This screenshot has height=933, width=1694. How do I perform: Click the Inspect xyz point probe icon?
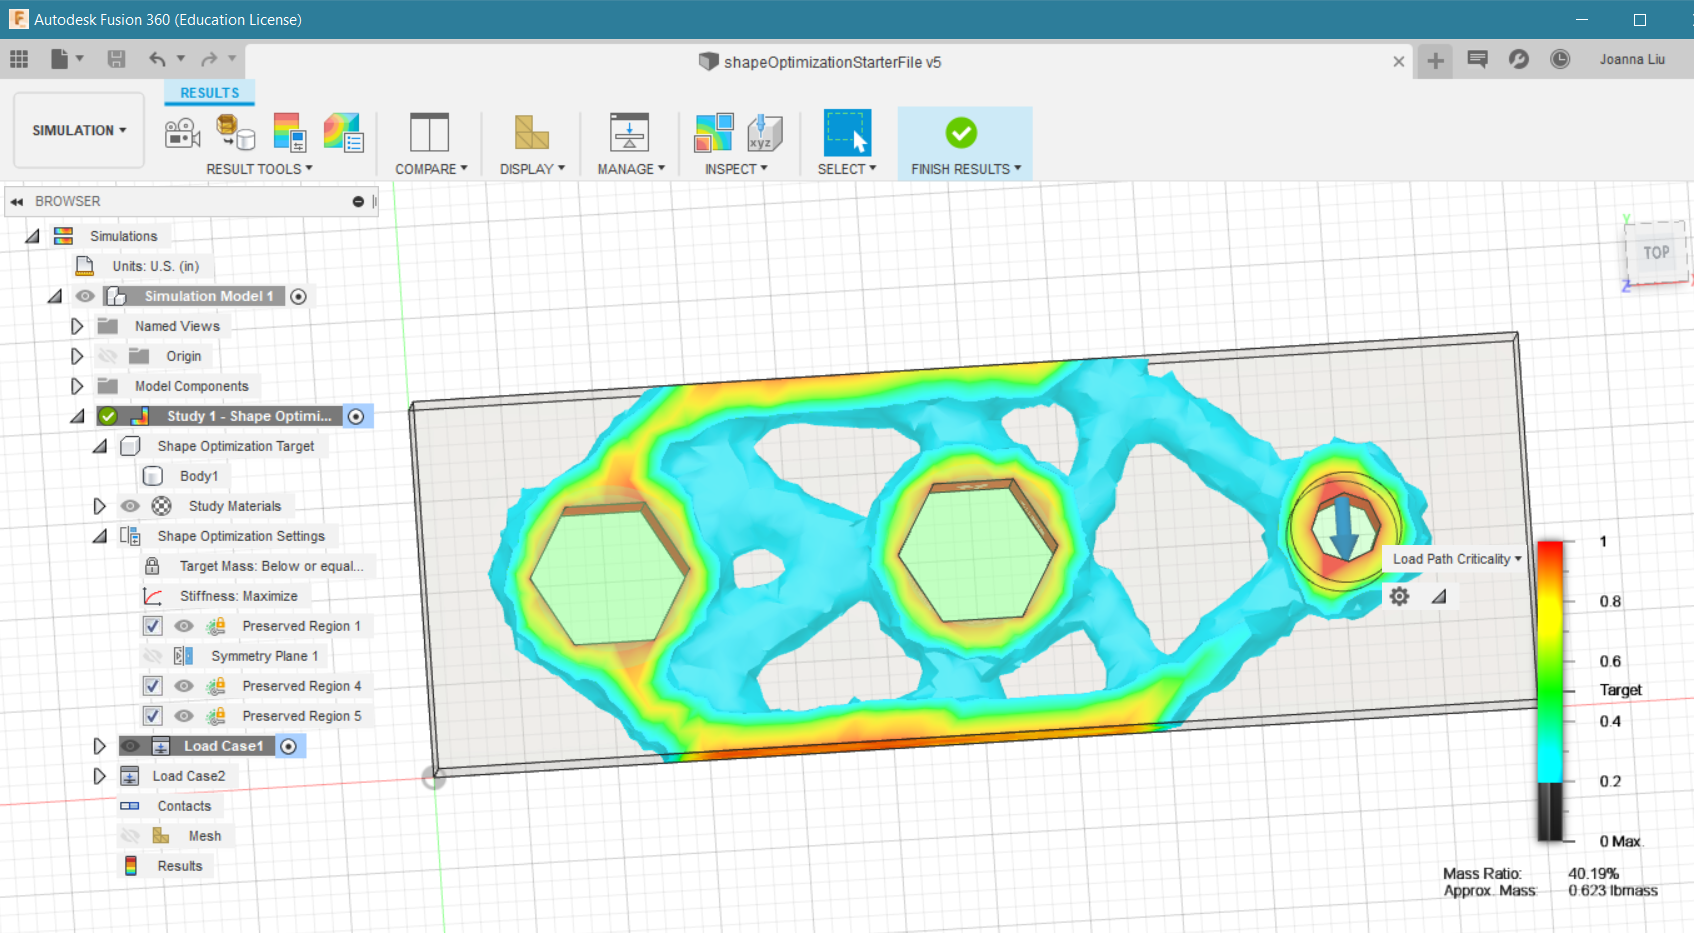pos(764,132)
